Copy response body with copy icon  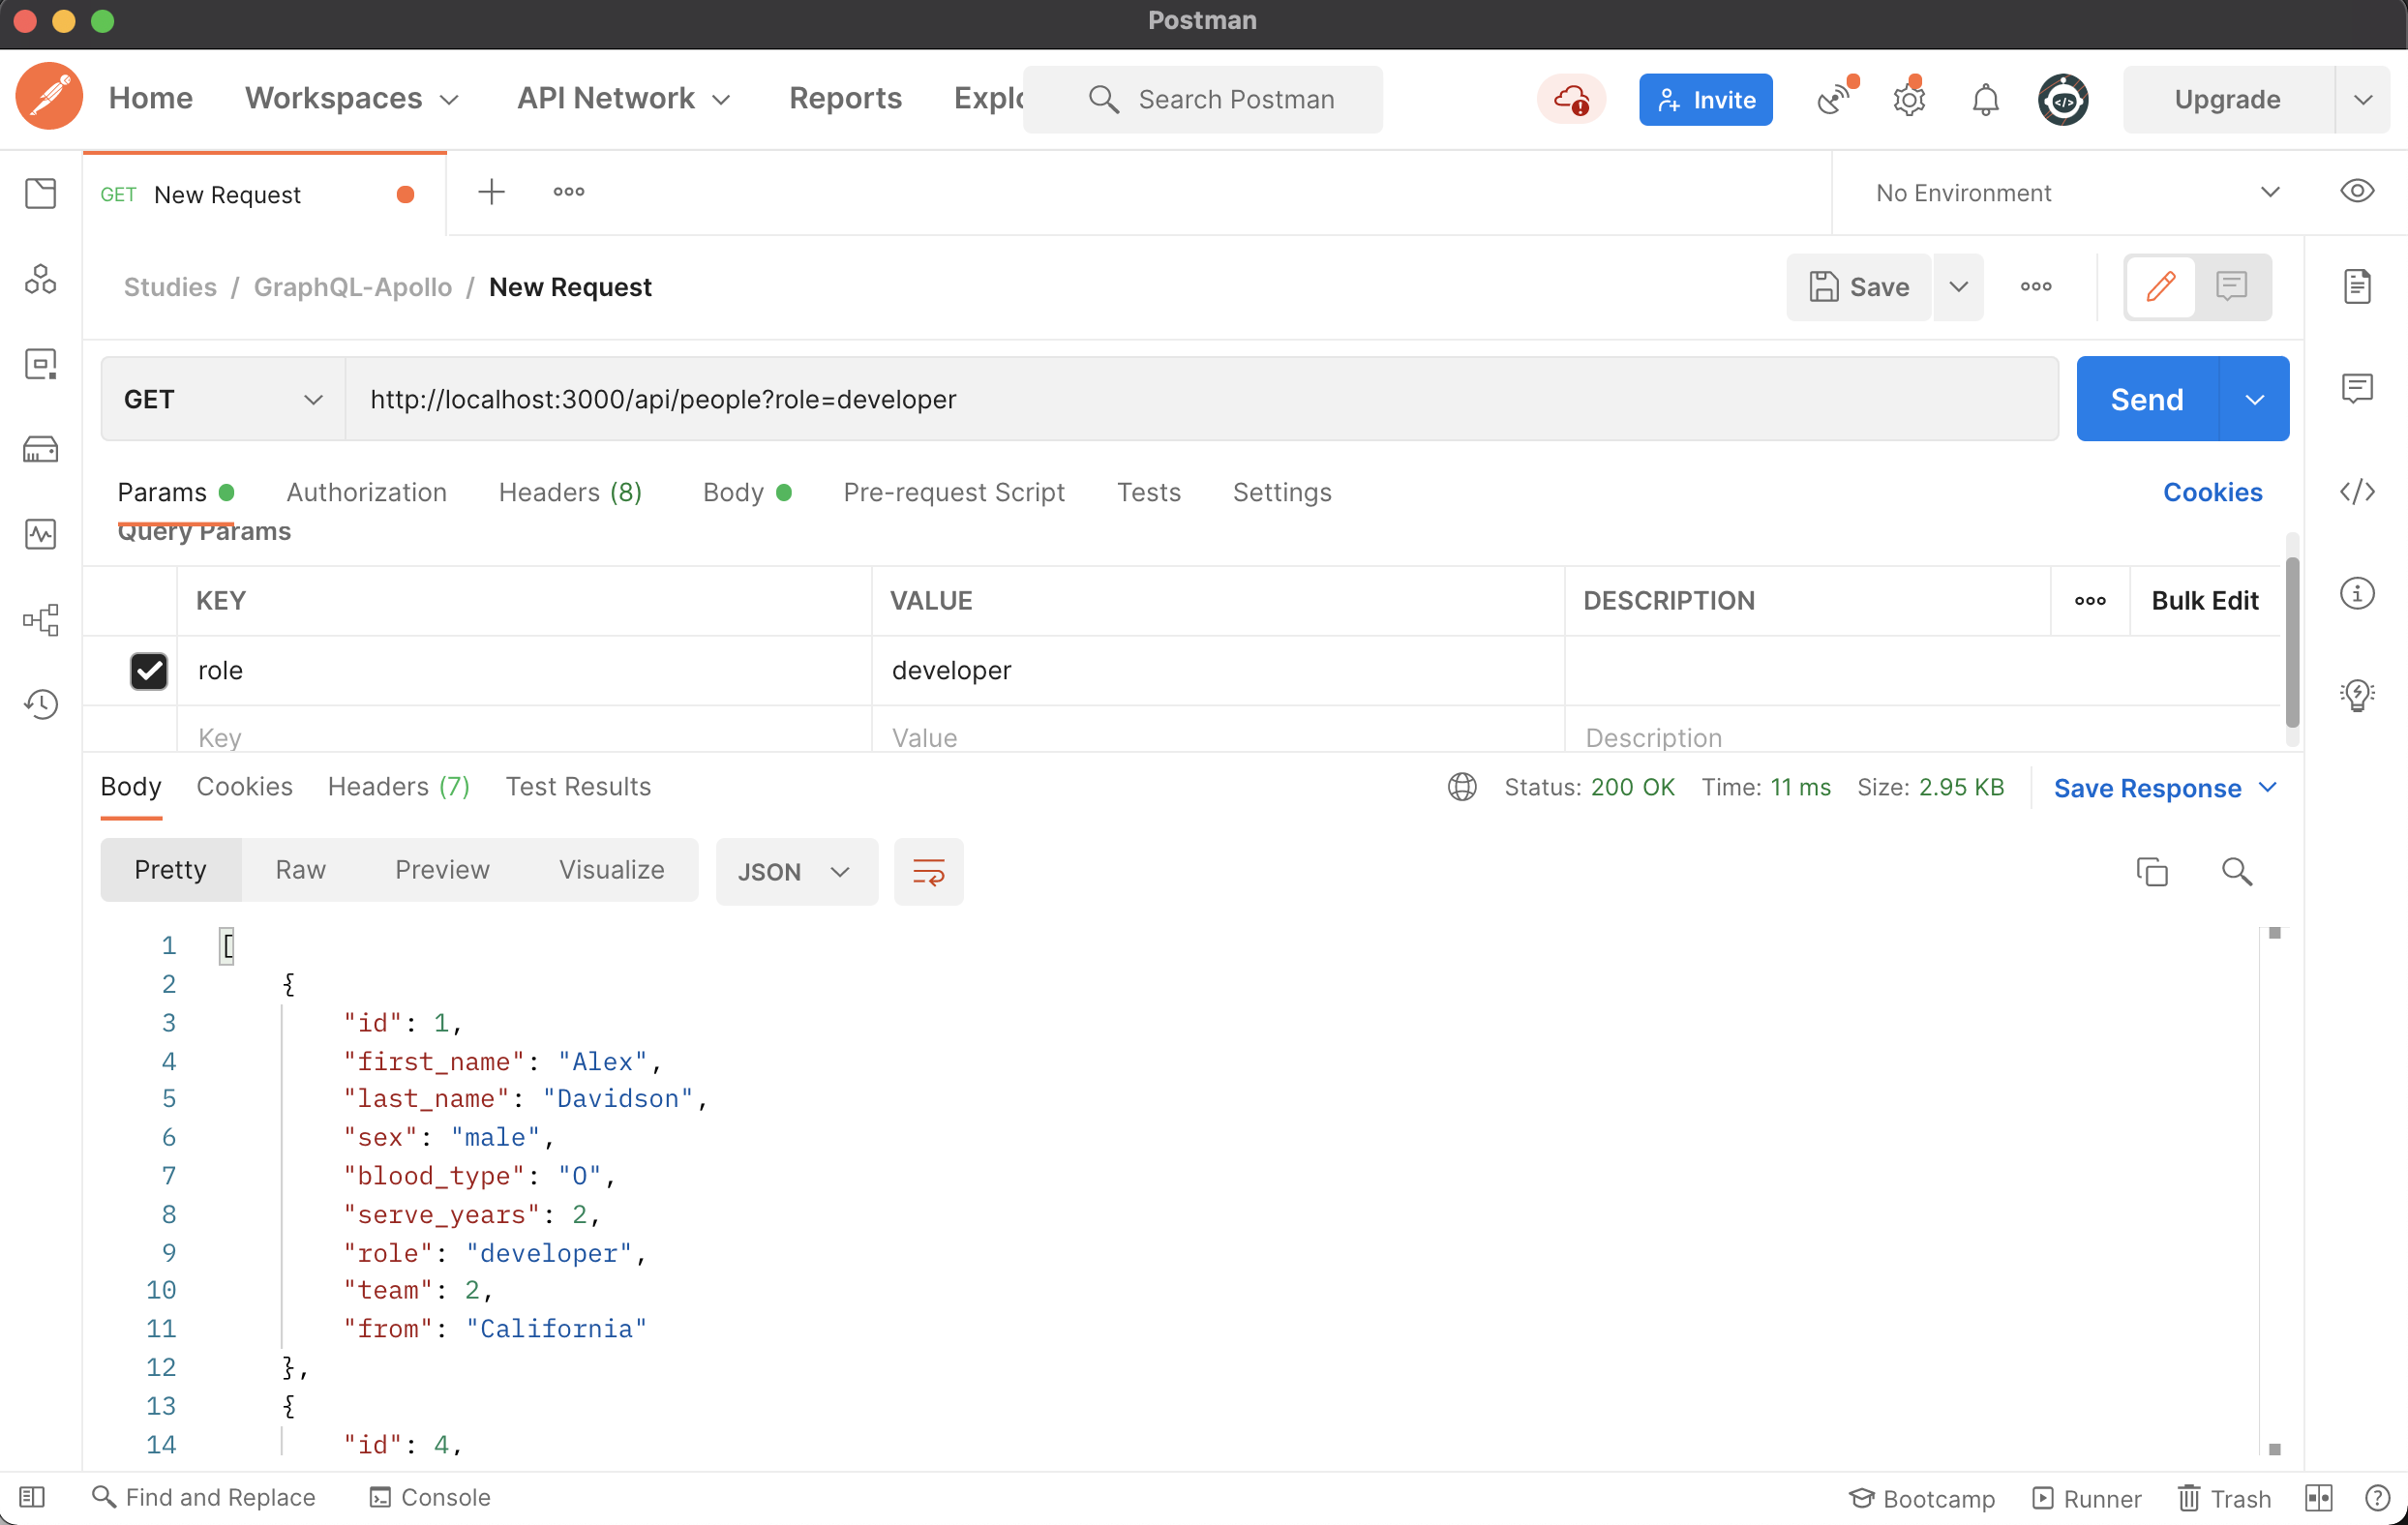2151,871
